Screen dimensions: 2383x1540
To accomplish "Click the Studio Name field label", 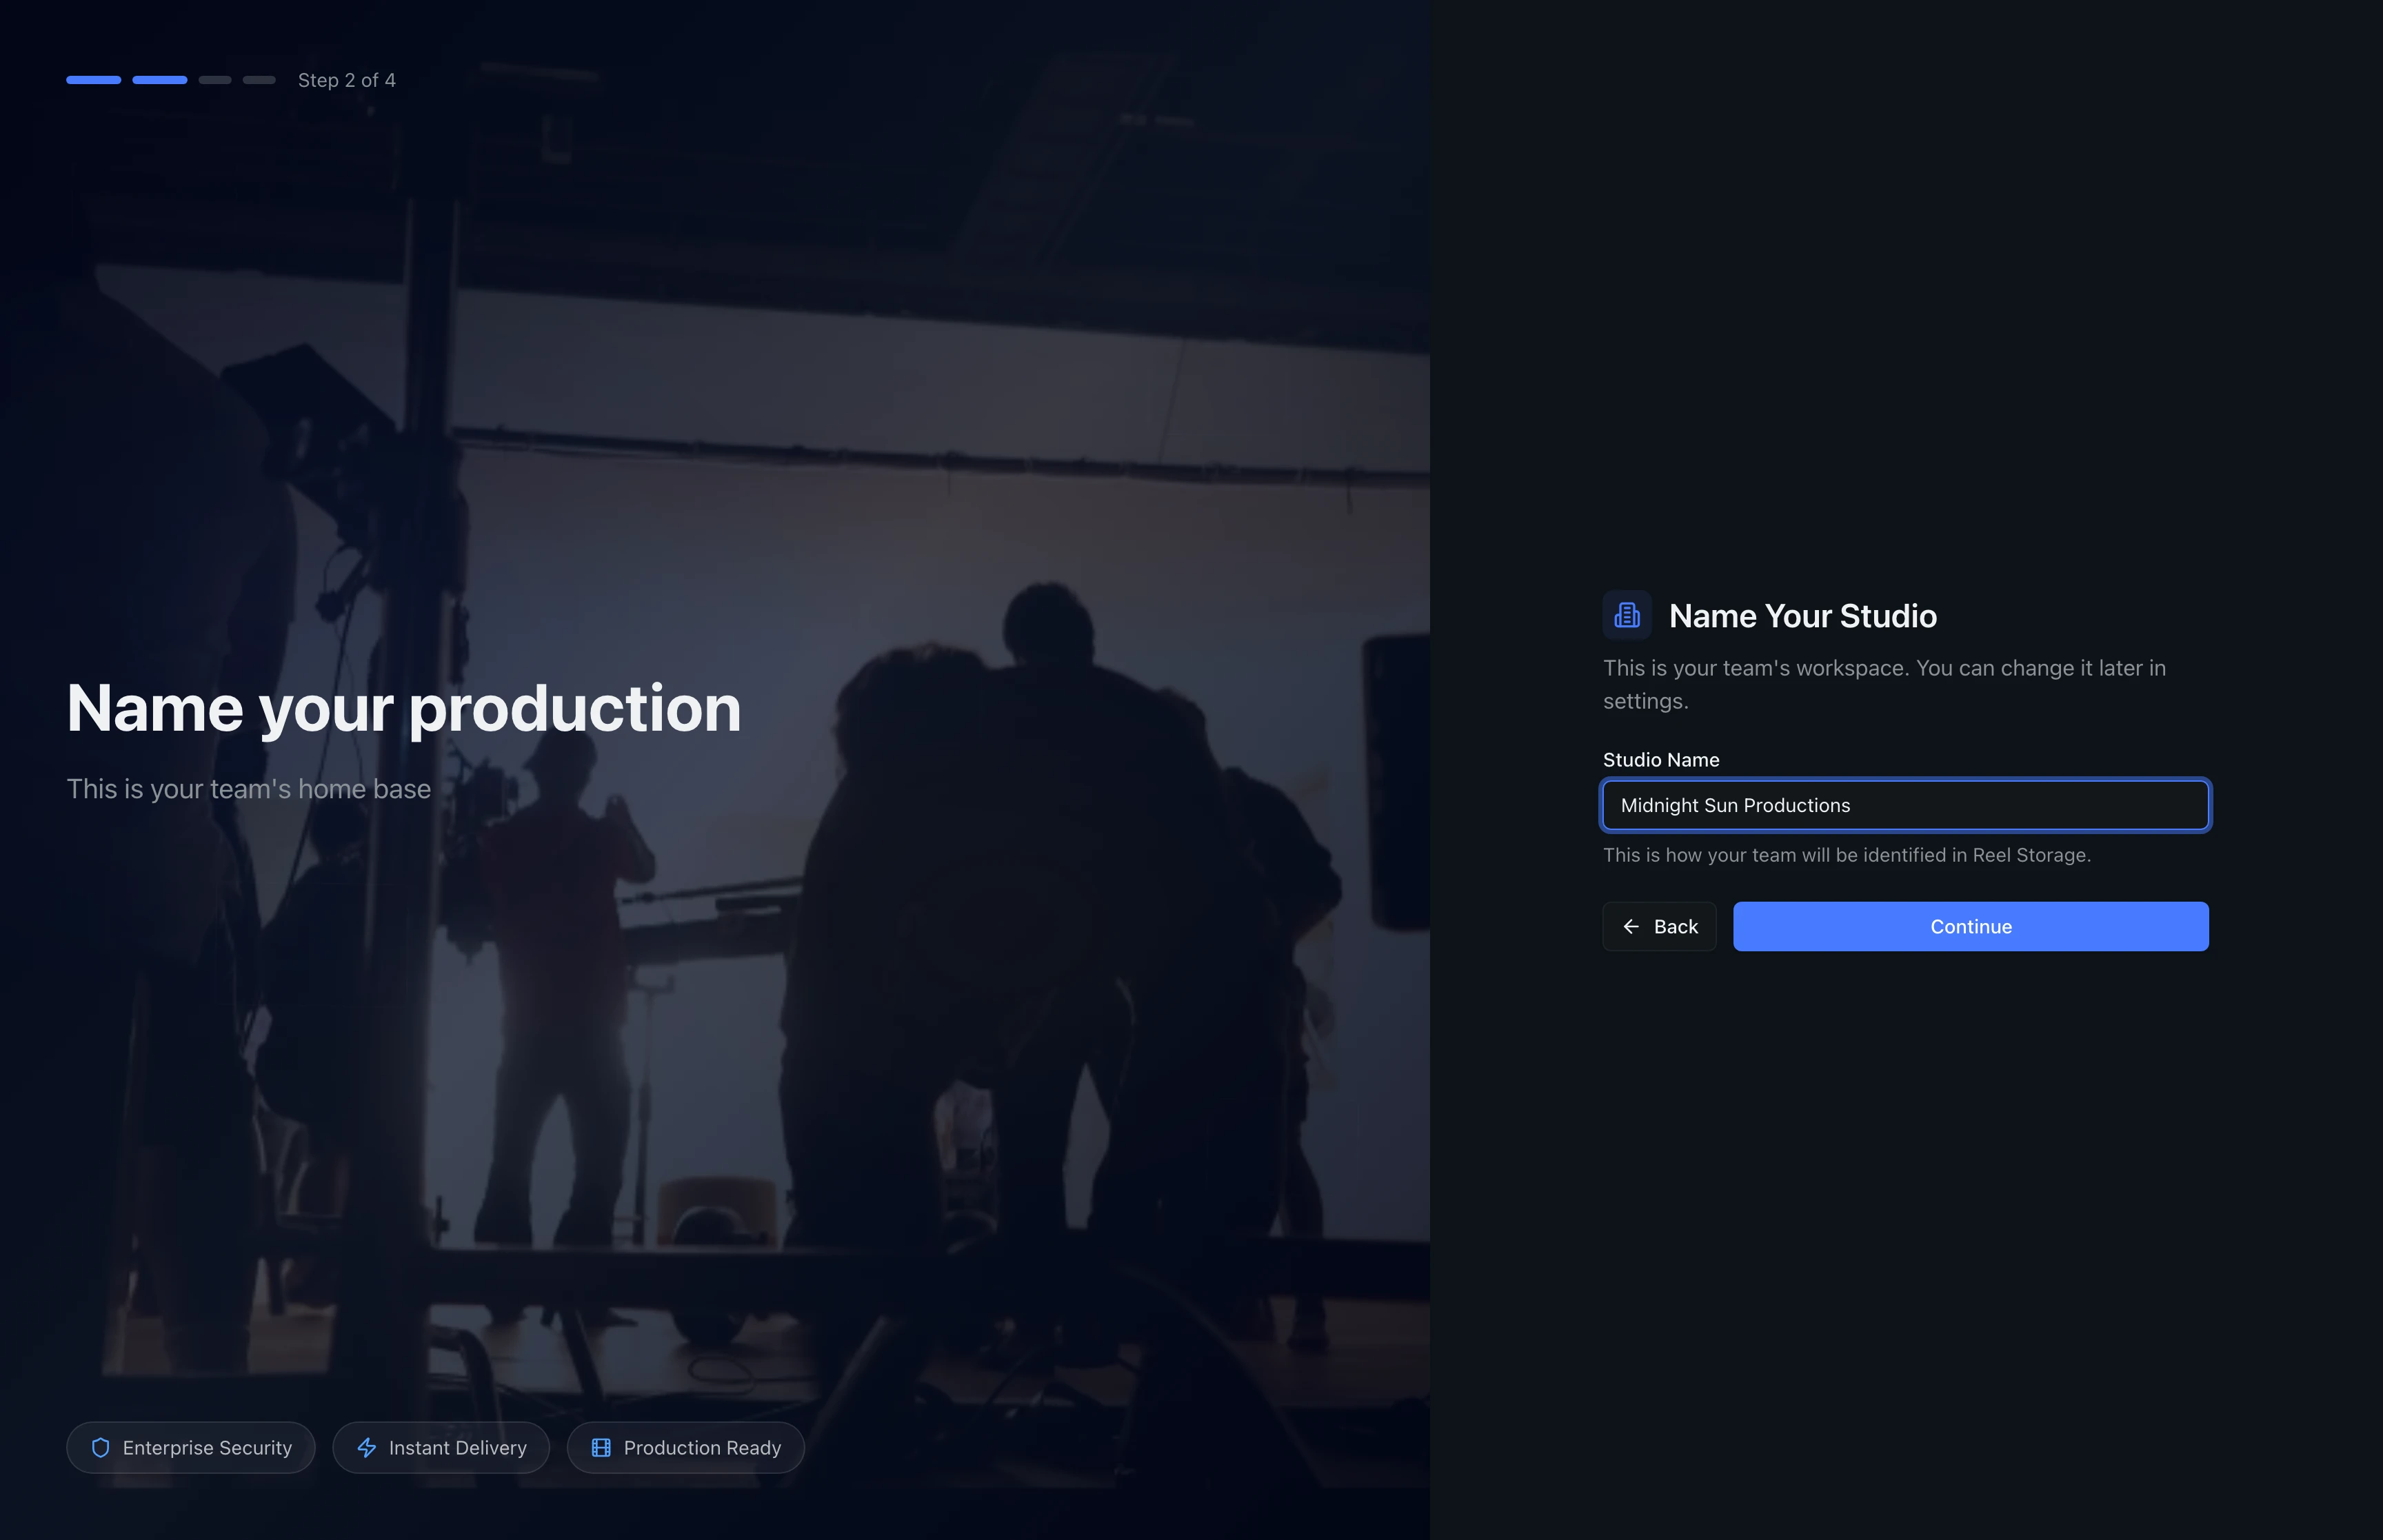I will point(1660,759).
